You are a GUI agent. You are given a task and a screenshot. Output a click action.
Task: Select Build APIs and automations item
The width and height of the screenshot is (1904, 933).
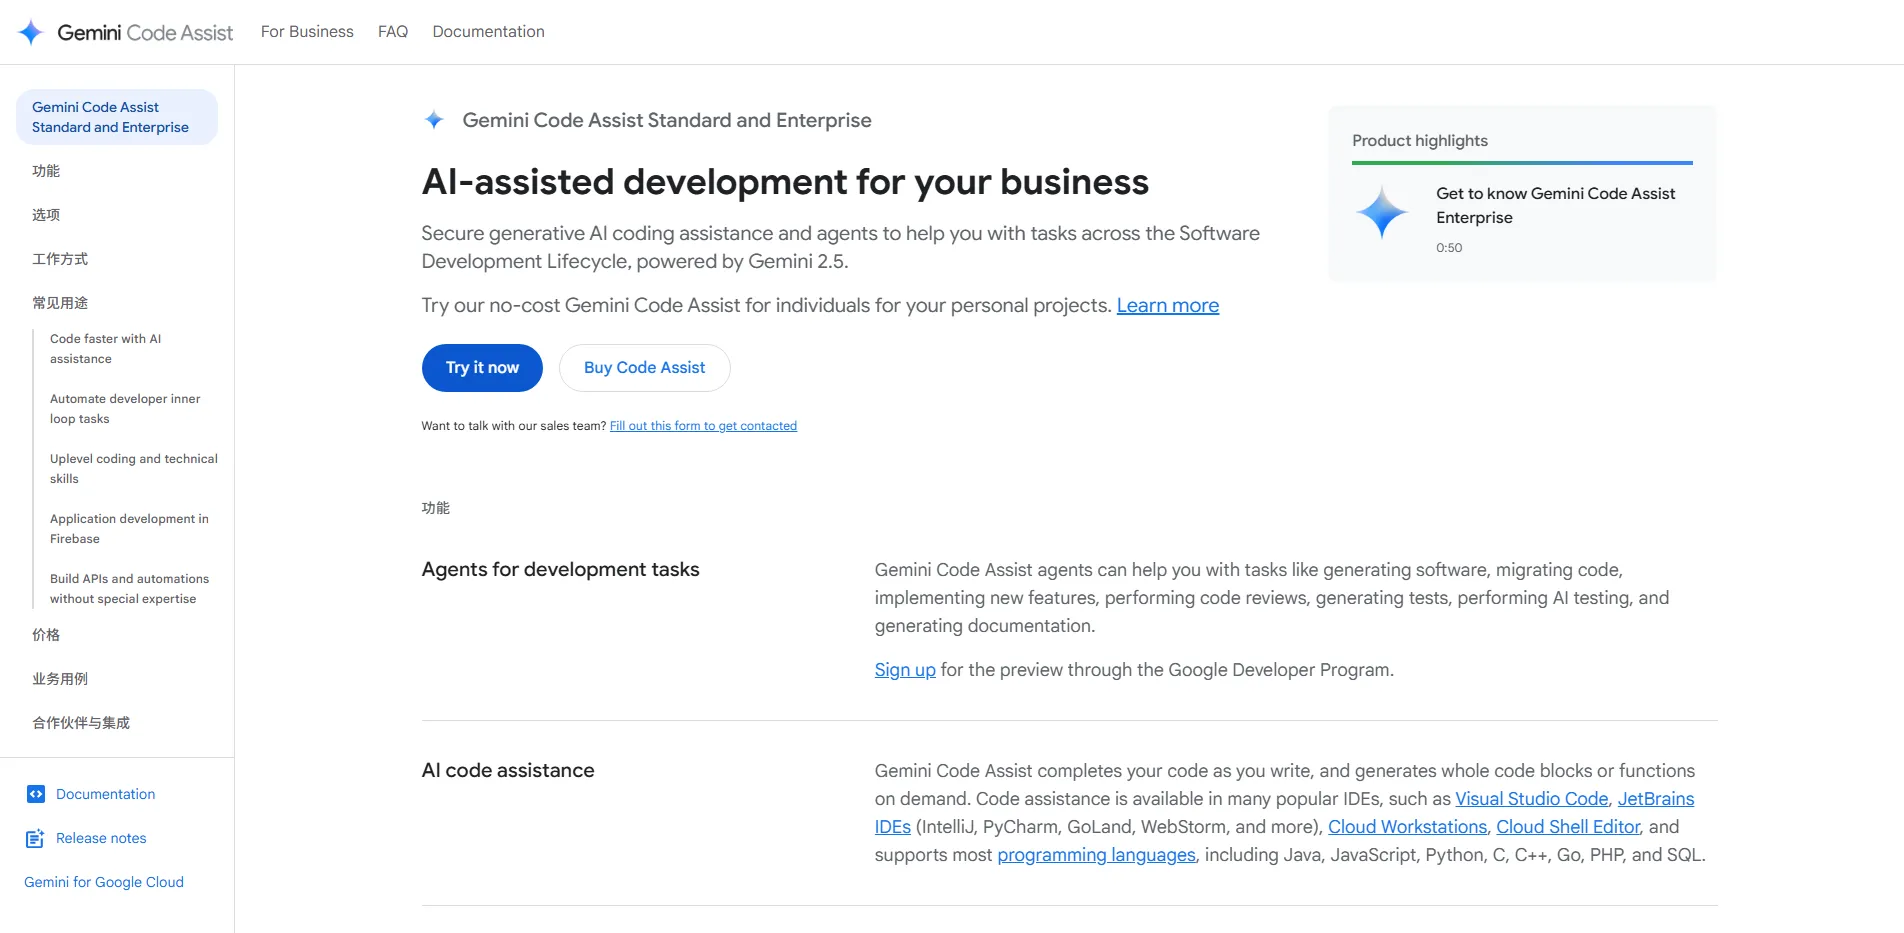[x=129, y=589]
